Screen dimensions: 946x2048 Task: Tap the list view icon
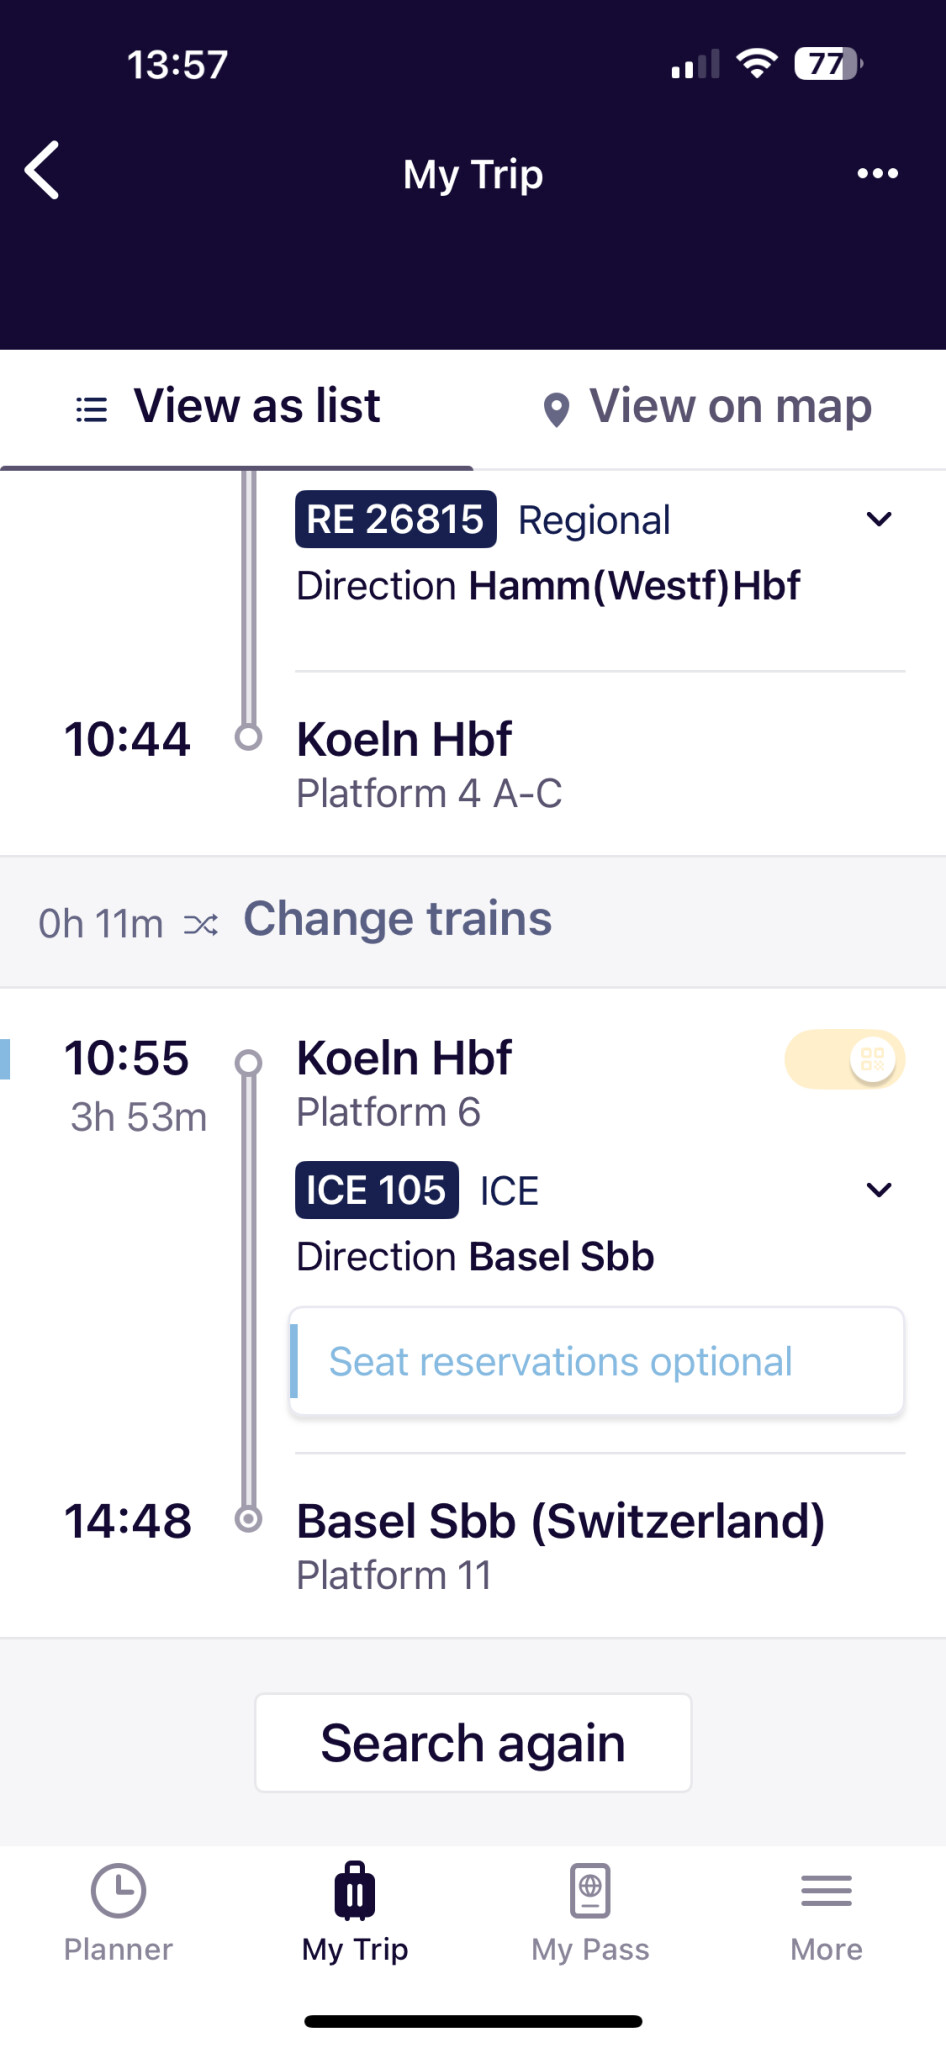pyautogui.click(x=92, y=409)
